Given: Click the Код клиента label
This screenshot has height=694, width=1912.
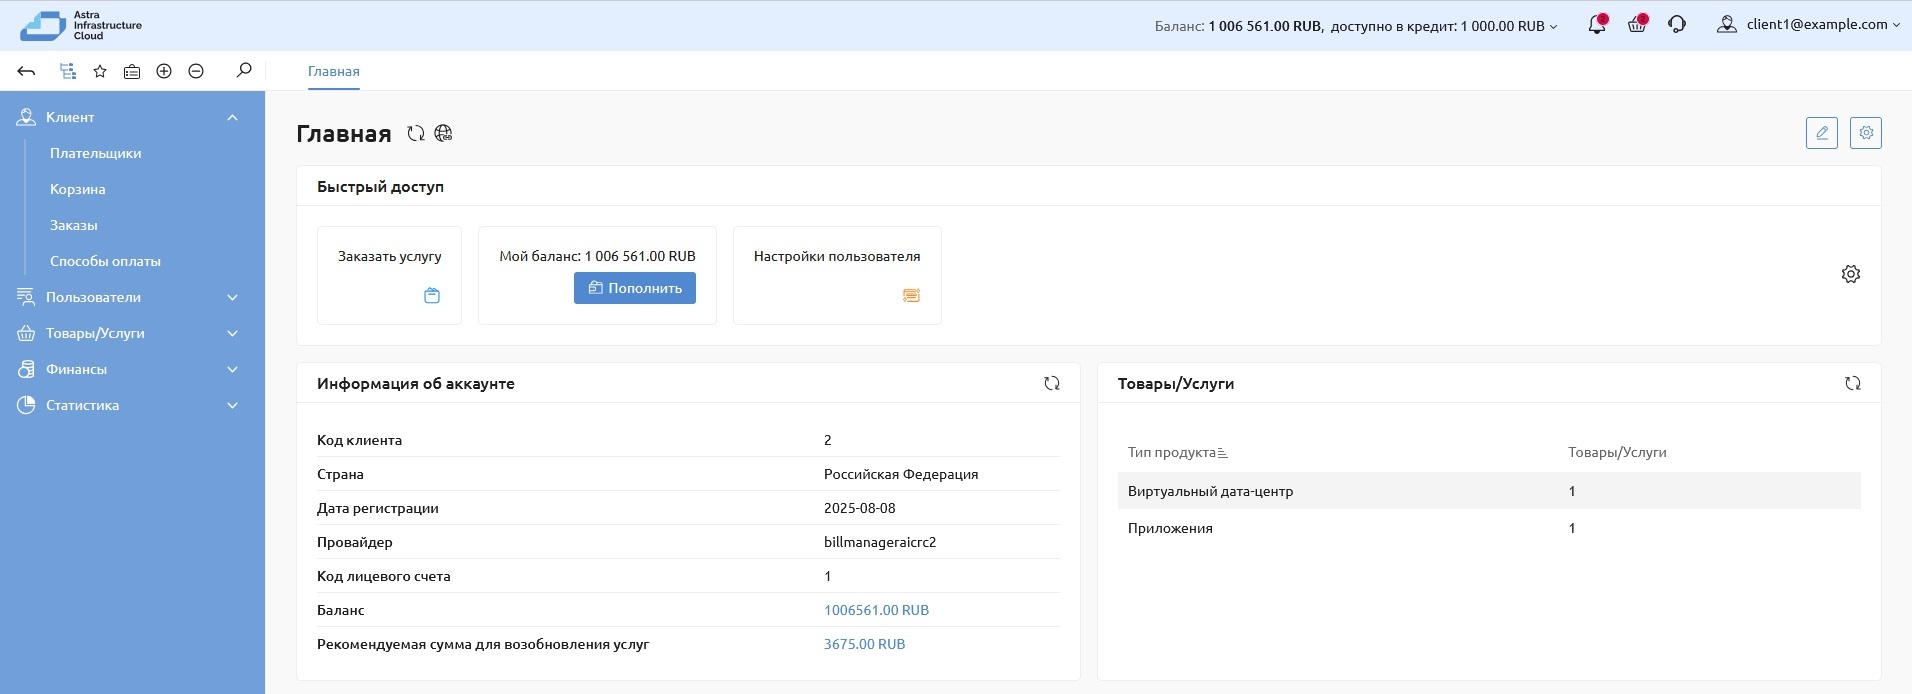Looking at the screenshot, I should point(359,440).
